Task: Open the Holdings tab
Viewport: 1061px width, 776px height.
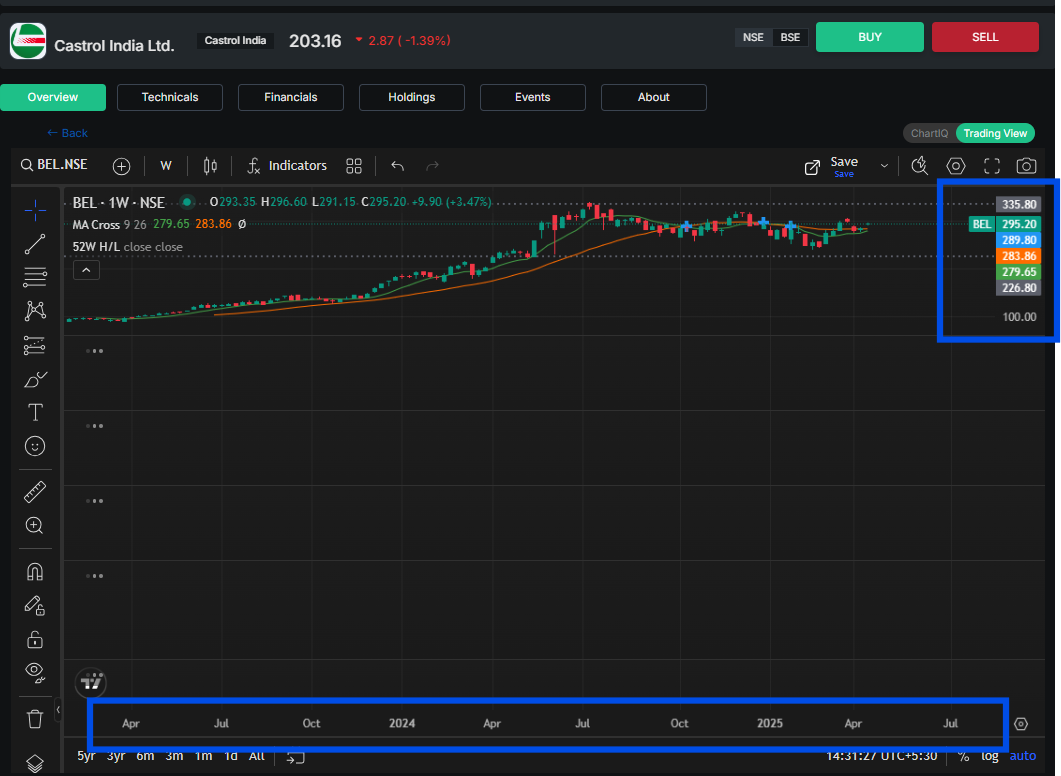Action: pyautogui.click(x=411, y=97)
